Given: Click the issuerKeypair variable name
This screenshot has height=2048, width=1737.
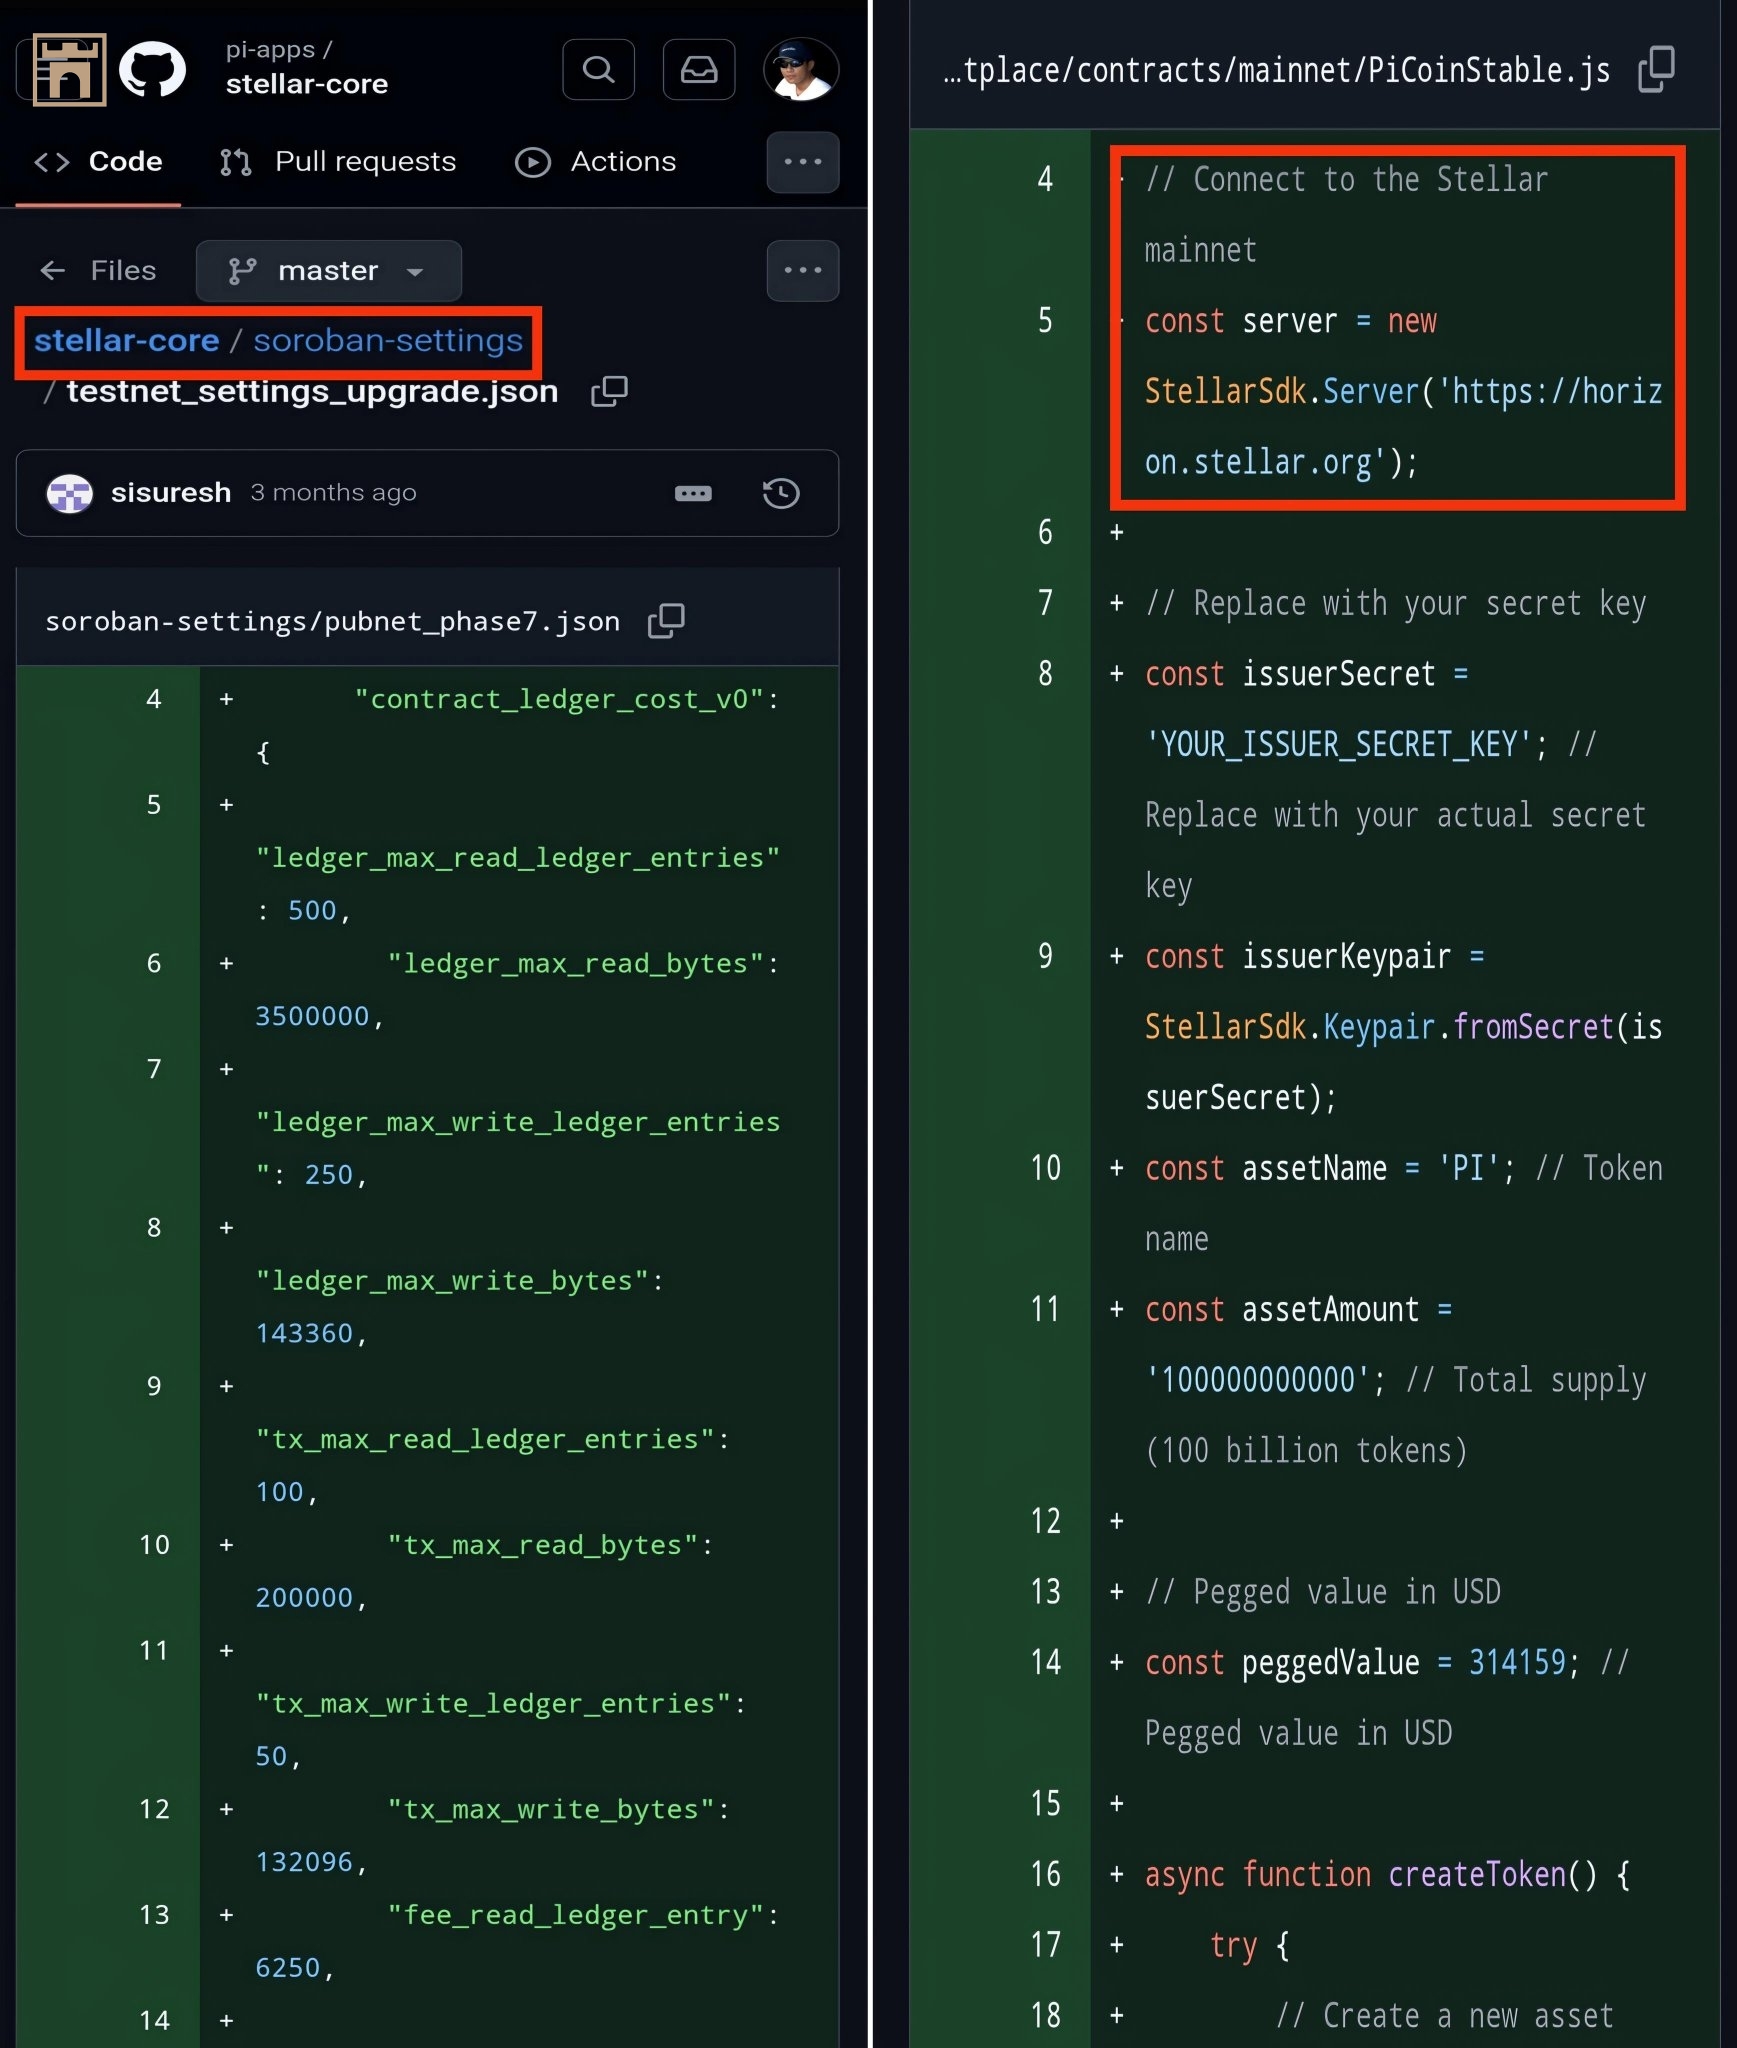Looking at the screenshot, I should (x=1346, y=957).
